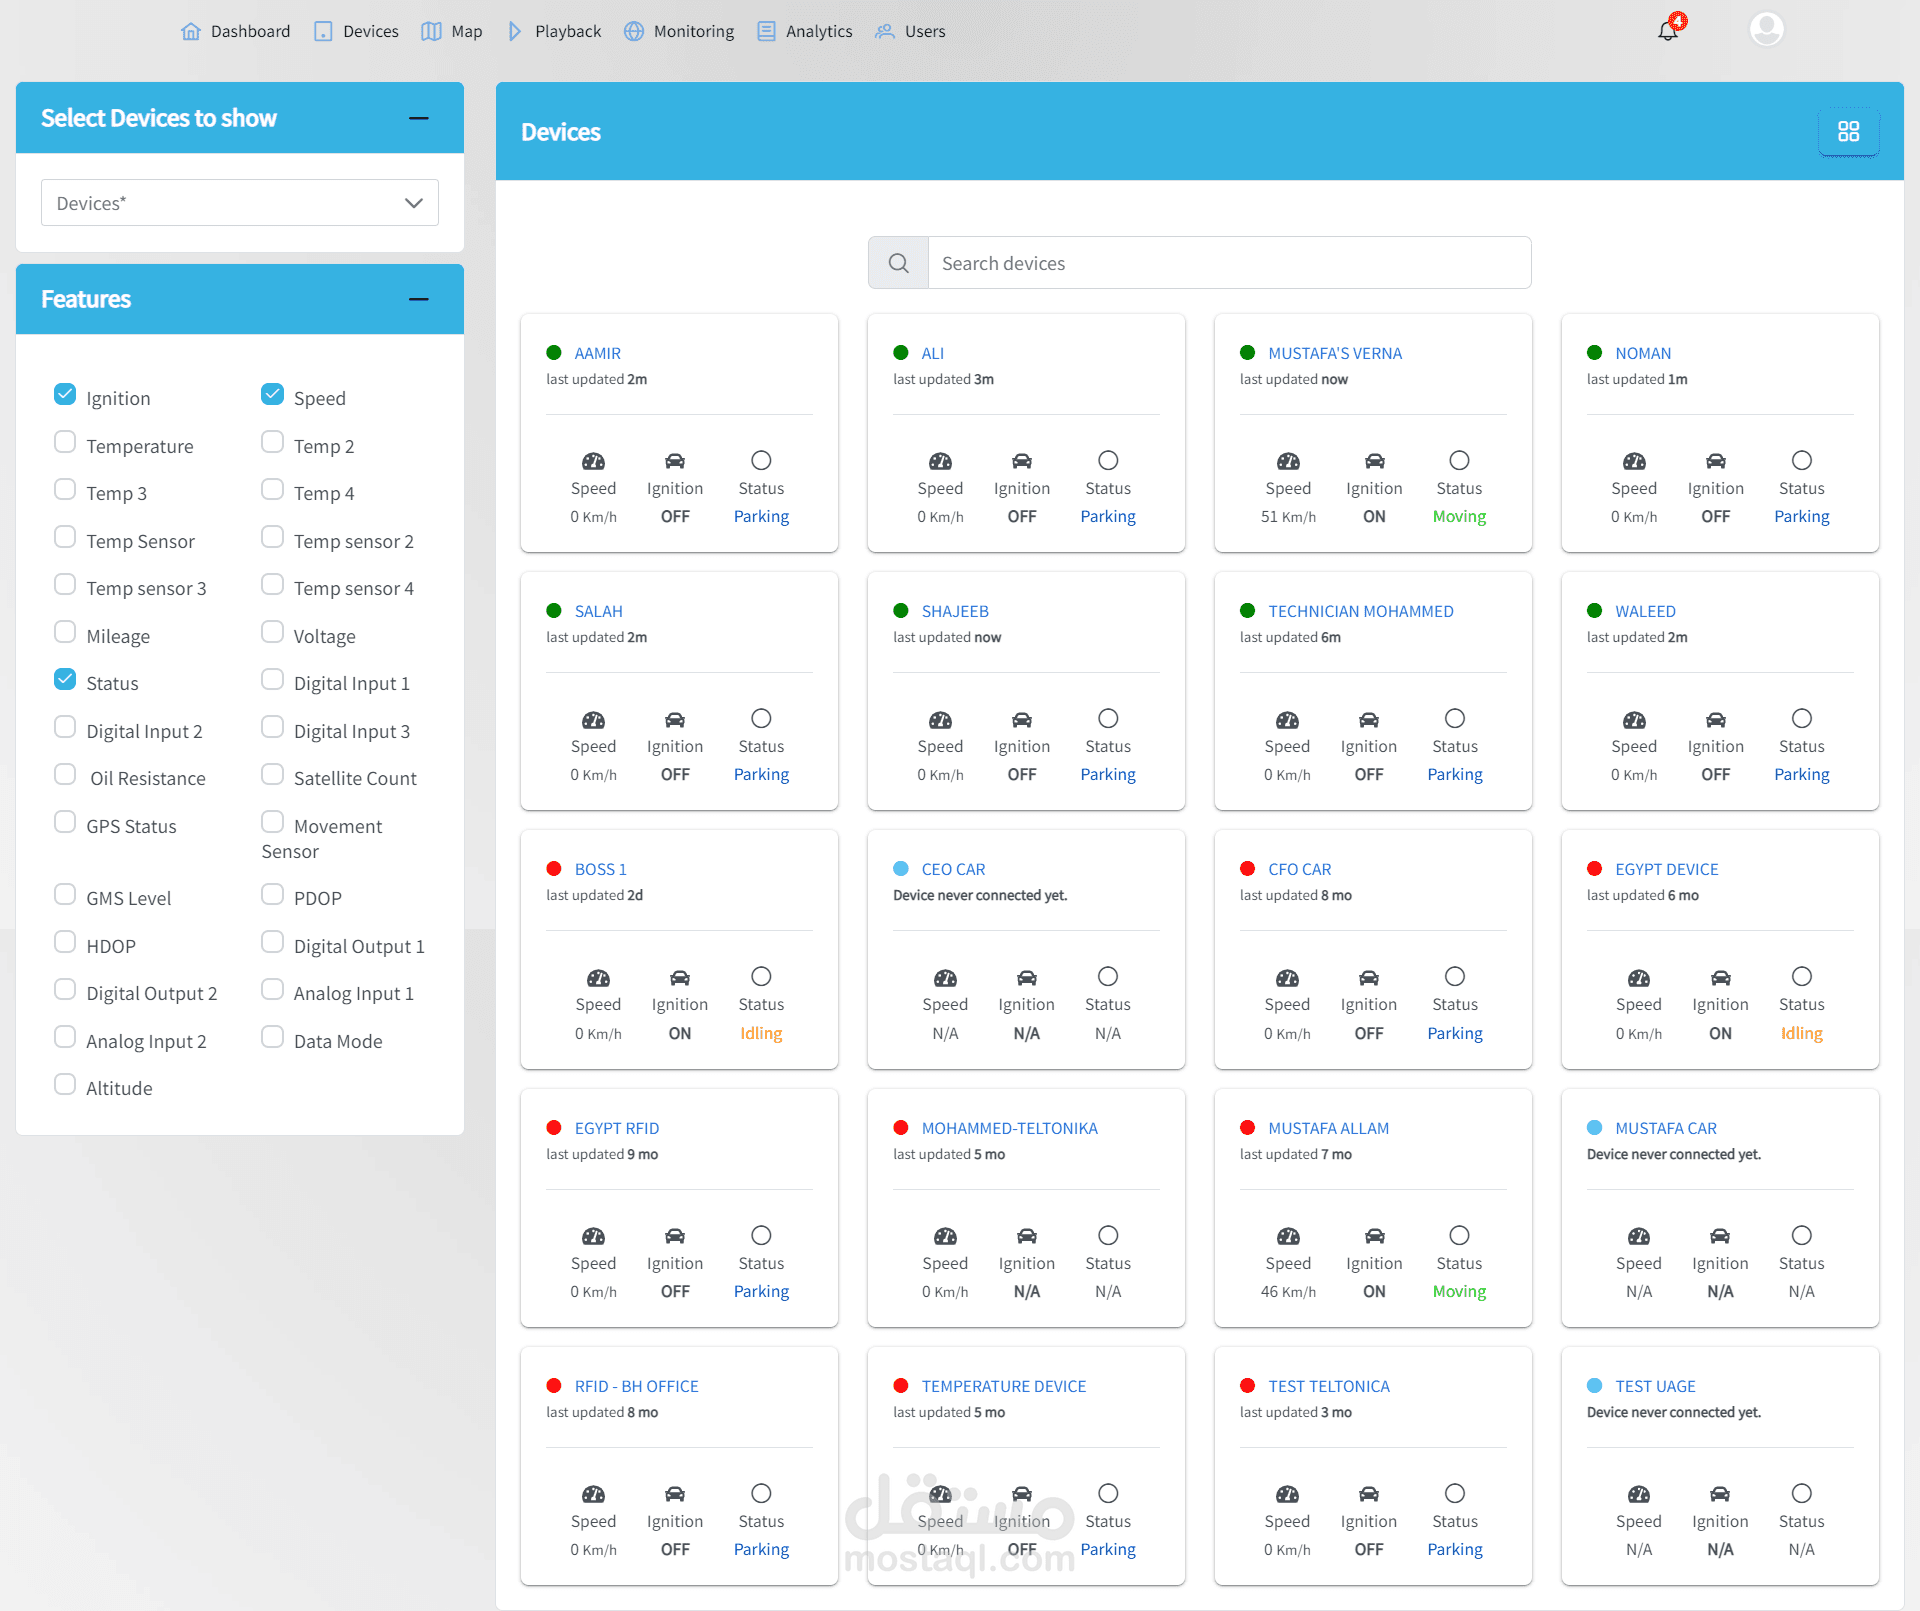Open TECHNICIAN MOHAMMED device link
Viewport: 1920px width, 1611px height.
click(1360, 611)
